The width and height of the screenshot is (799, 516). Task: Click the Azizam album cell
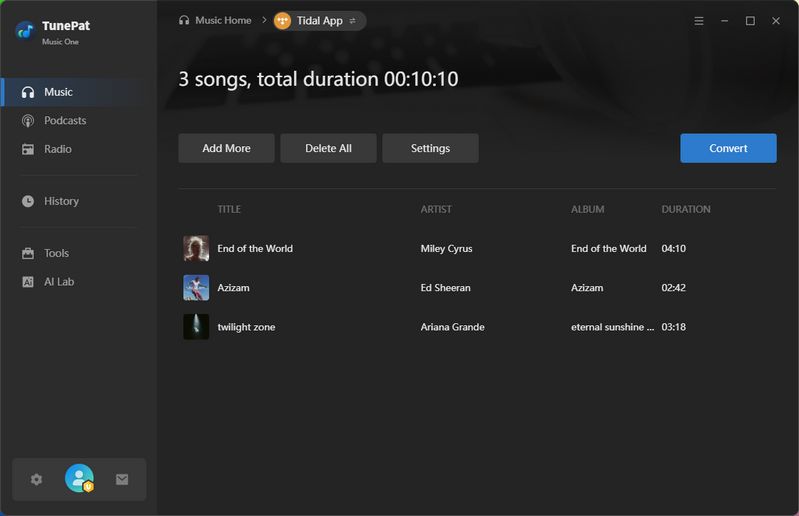click(587, 288)
